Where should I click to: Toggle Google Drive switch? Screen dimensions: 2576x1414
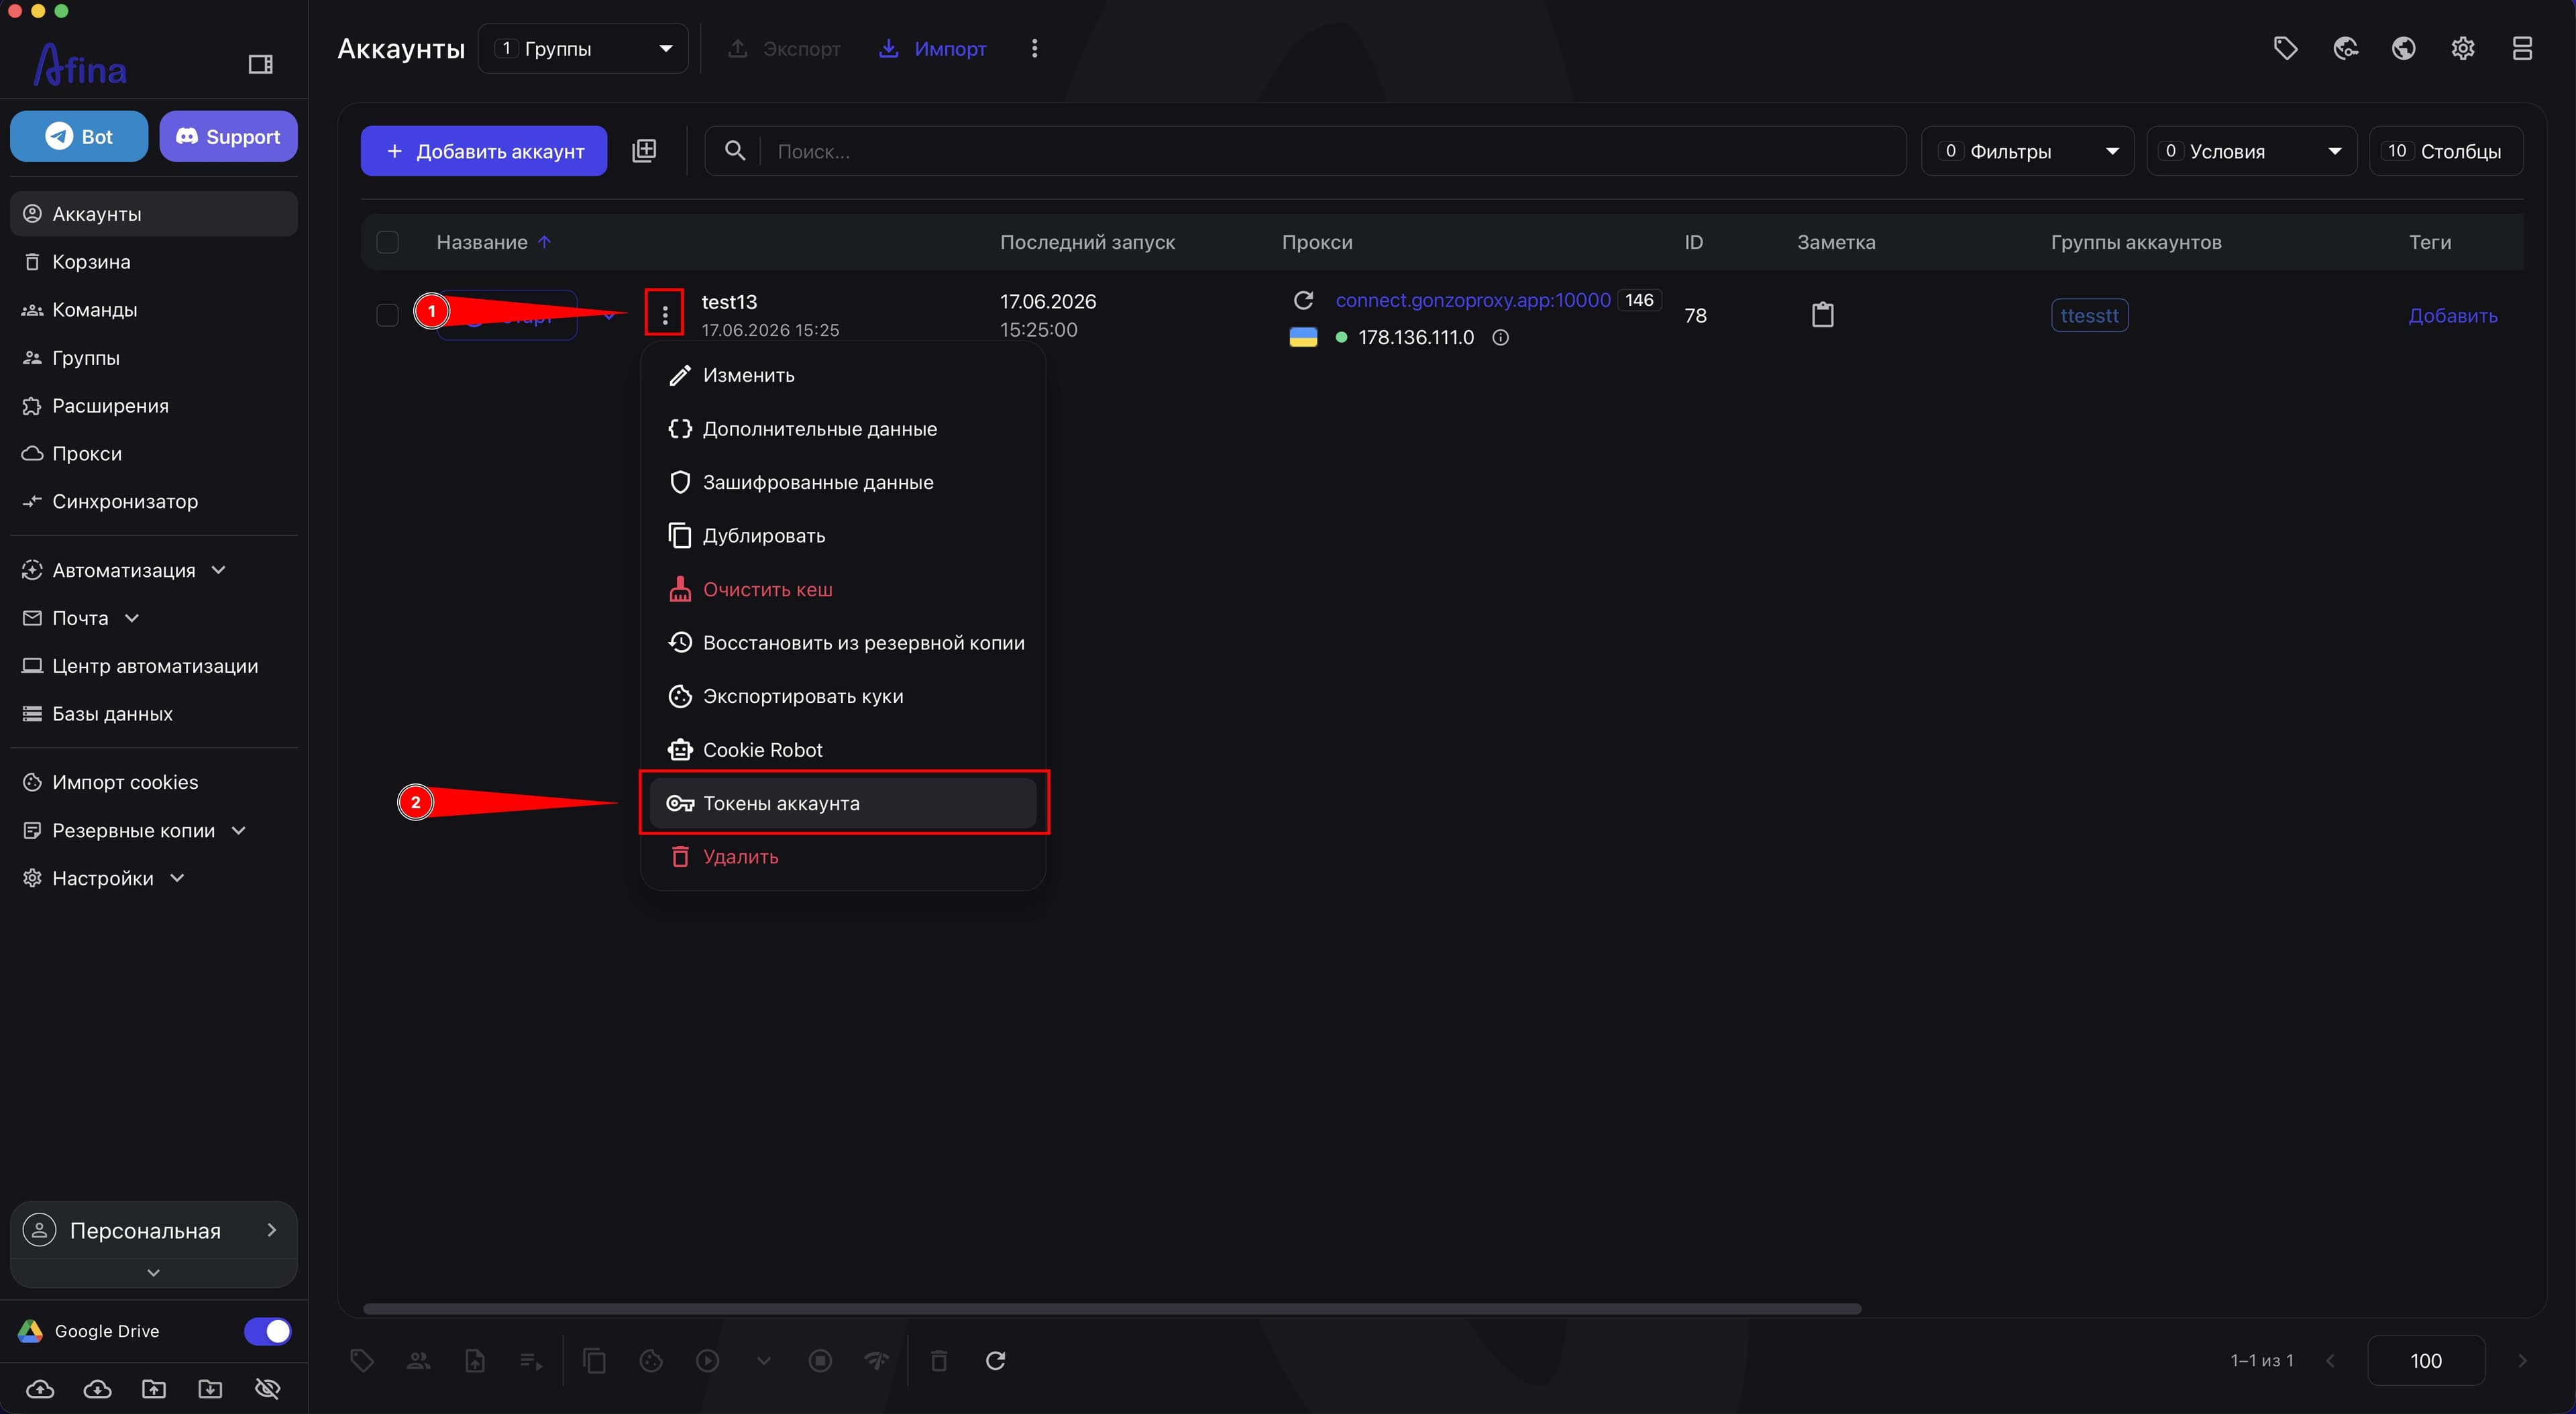click(267, 1331)
